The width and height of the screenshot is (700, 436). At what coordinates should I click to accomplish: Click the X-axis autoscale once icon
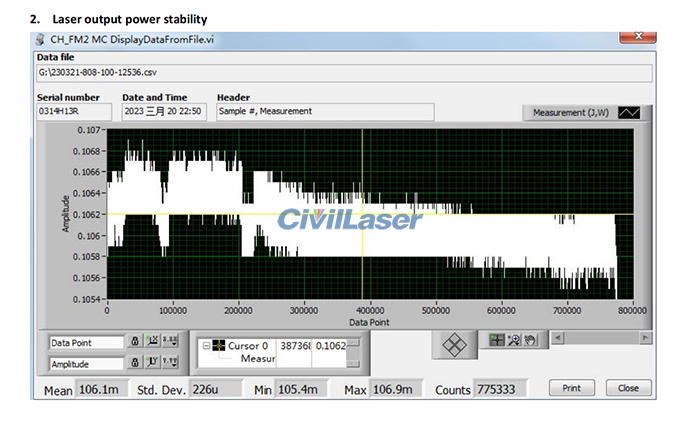pyautogui.click(x=151, y=343)
